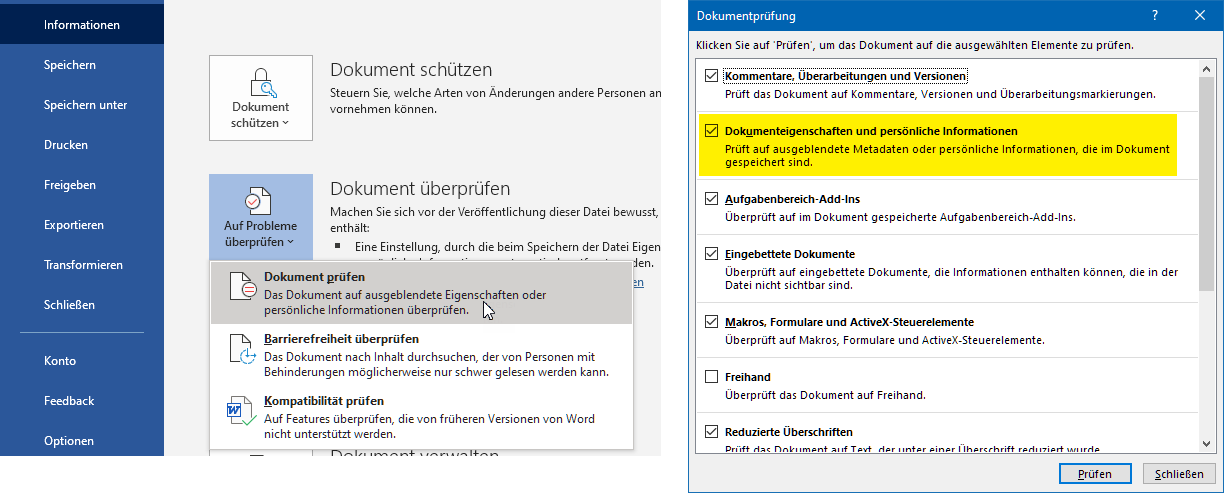
Task: Choose Exportieren from the sidebar
Action: [x=74, y=225]
